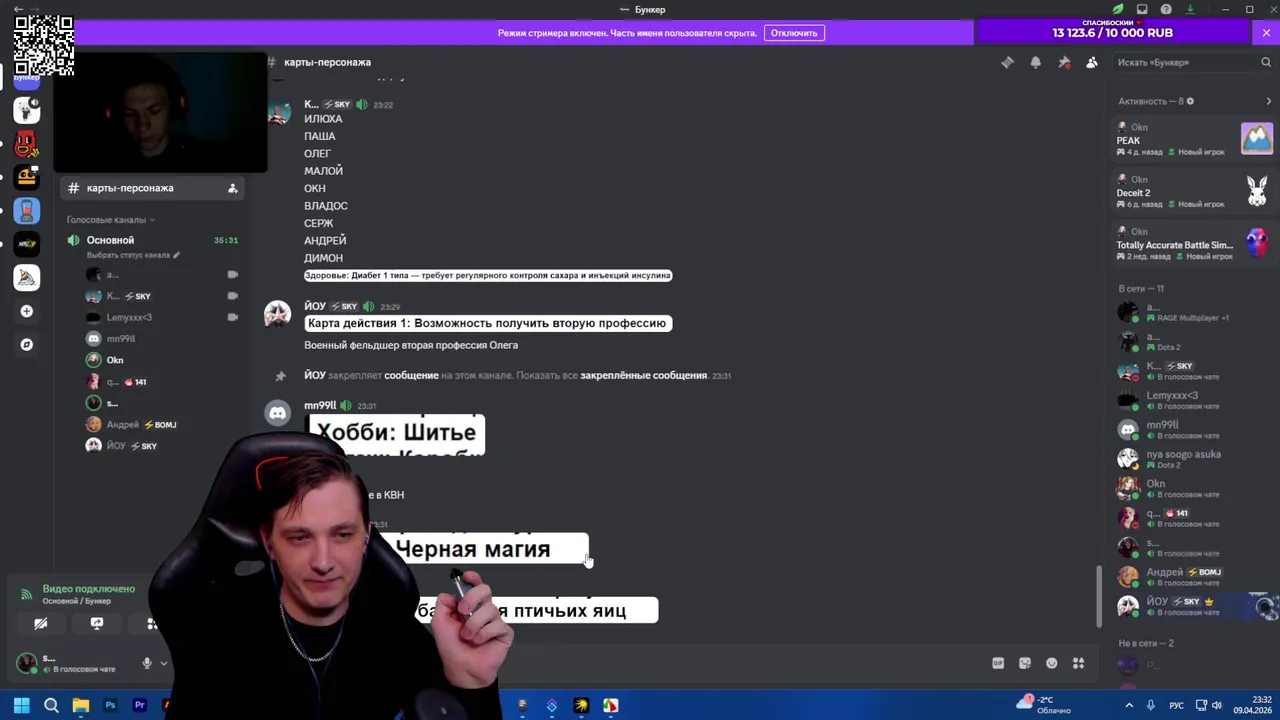Open microphone options dropdown arrow
Viewport: 1280px width, 720px height.
point(164,663)
